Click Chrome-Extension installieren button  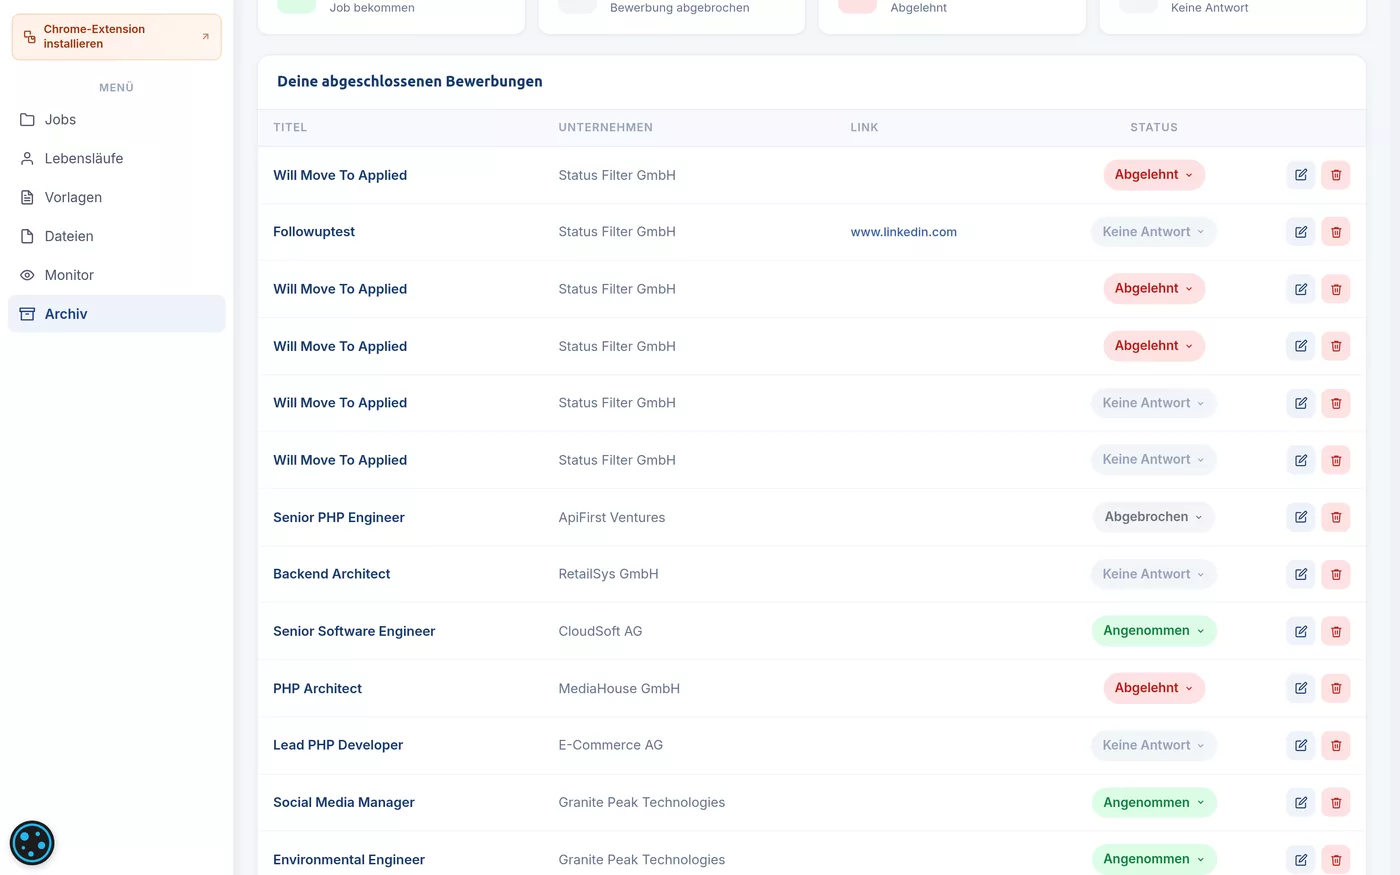pyautogui.click(x=117, y=37)
